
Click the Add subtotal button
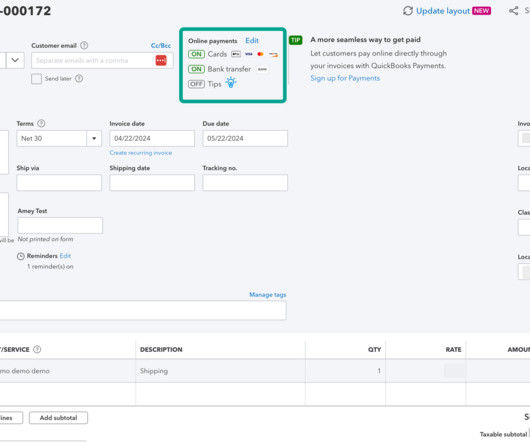tap(58, 418)
